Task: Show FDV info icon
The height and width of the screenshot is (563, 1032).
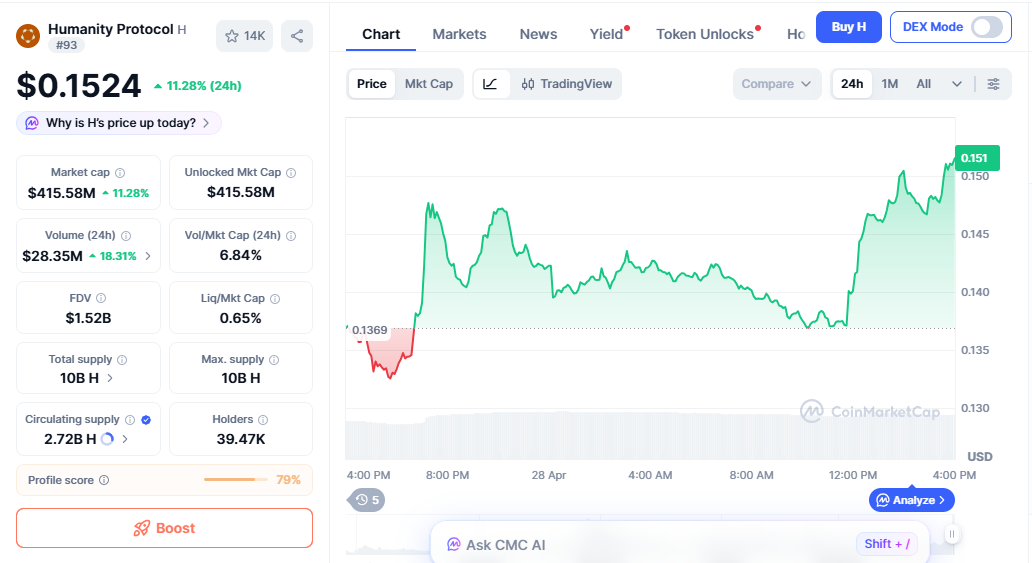Action: (101, 298)
